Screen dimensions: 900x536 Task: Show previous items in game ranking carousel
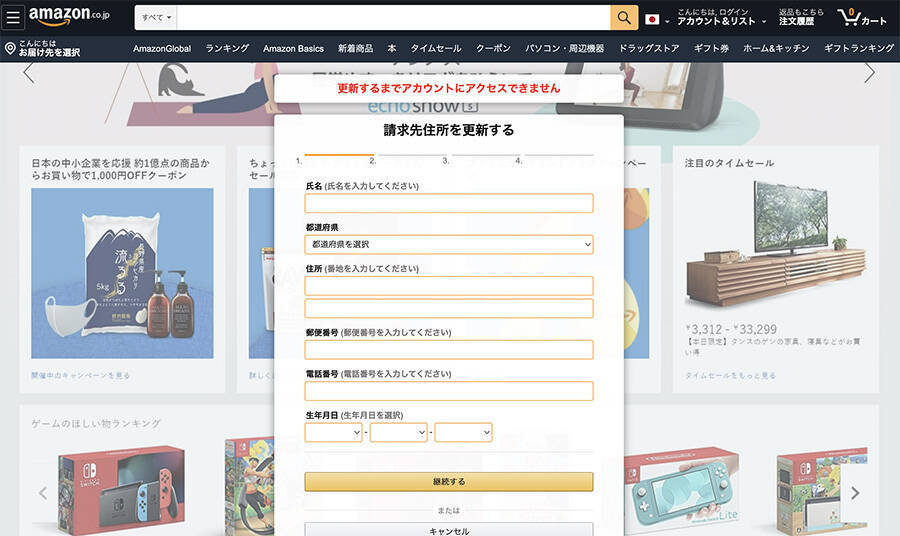click(x=43, y=493)
